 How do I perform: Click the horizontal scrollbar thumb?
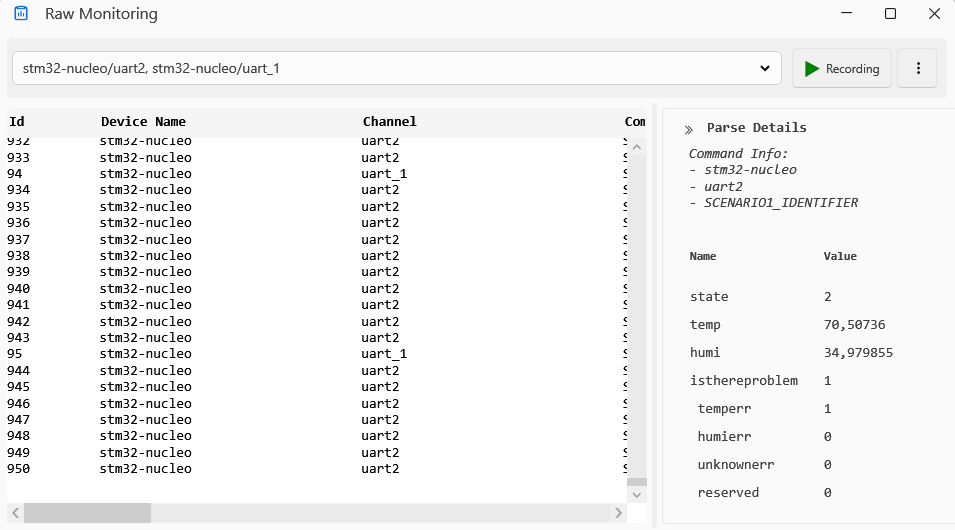(87, 513)
